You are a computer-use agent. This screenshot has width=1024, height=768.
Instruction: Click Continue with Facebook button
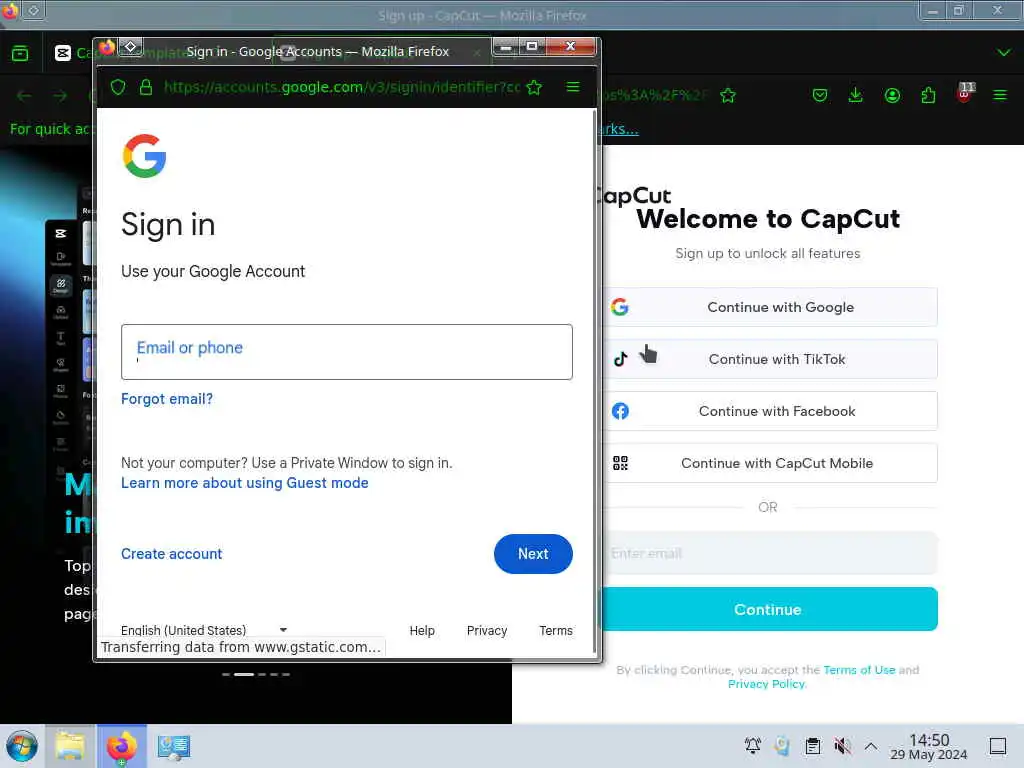tap(768, 411)
